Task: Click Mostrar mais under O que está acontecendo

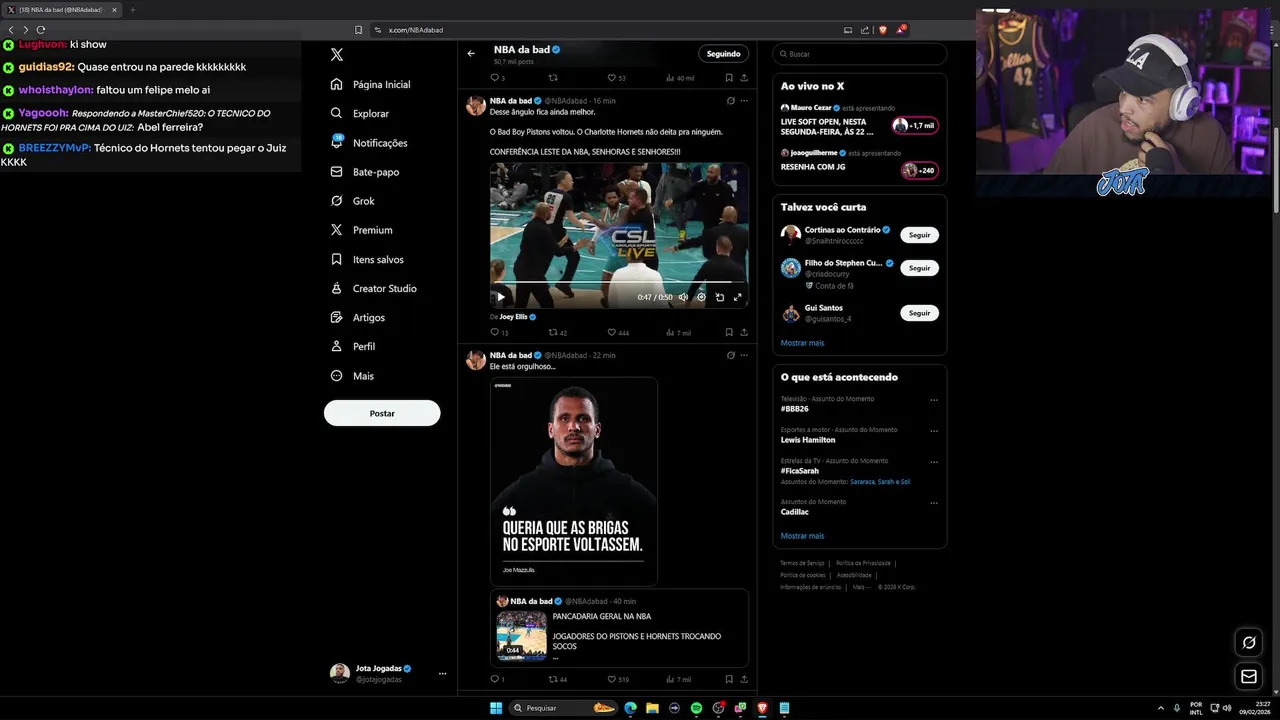Action: click(x=802, y=536)
